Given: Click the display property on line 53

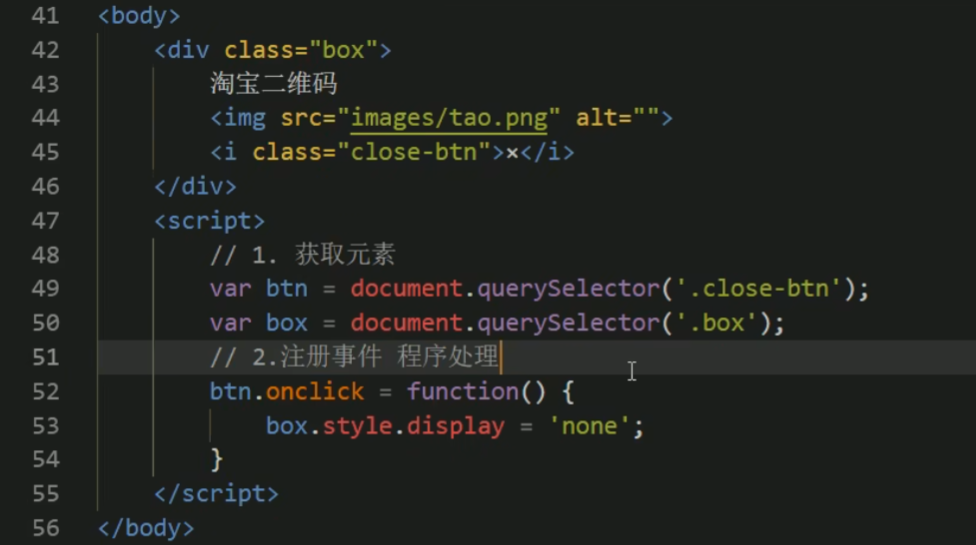Looking at the screenshot, I should tap(456, 426).
